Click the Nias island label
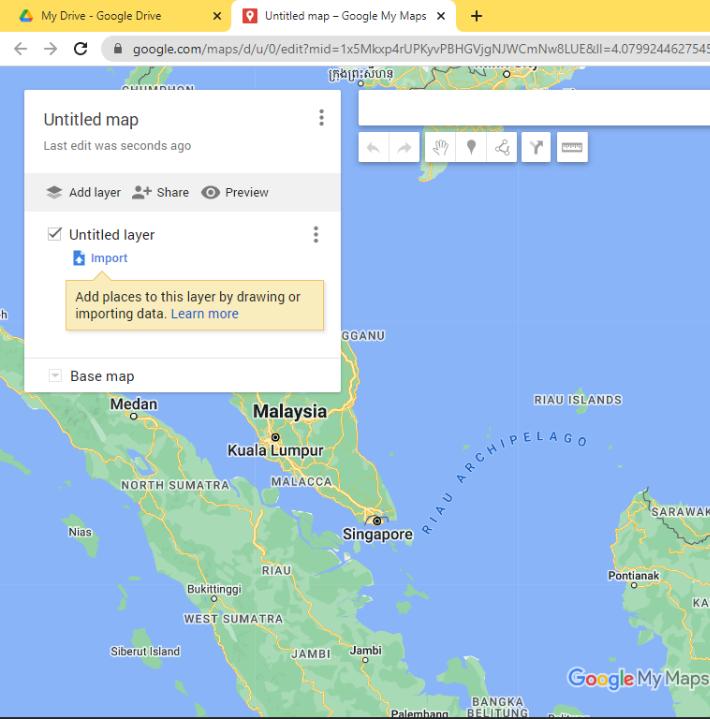710x719 pixels. pos(80,532)
